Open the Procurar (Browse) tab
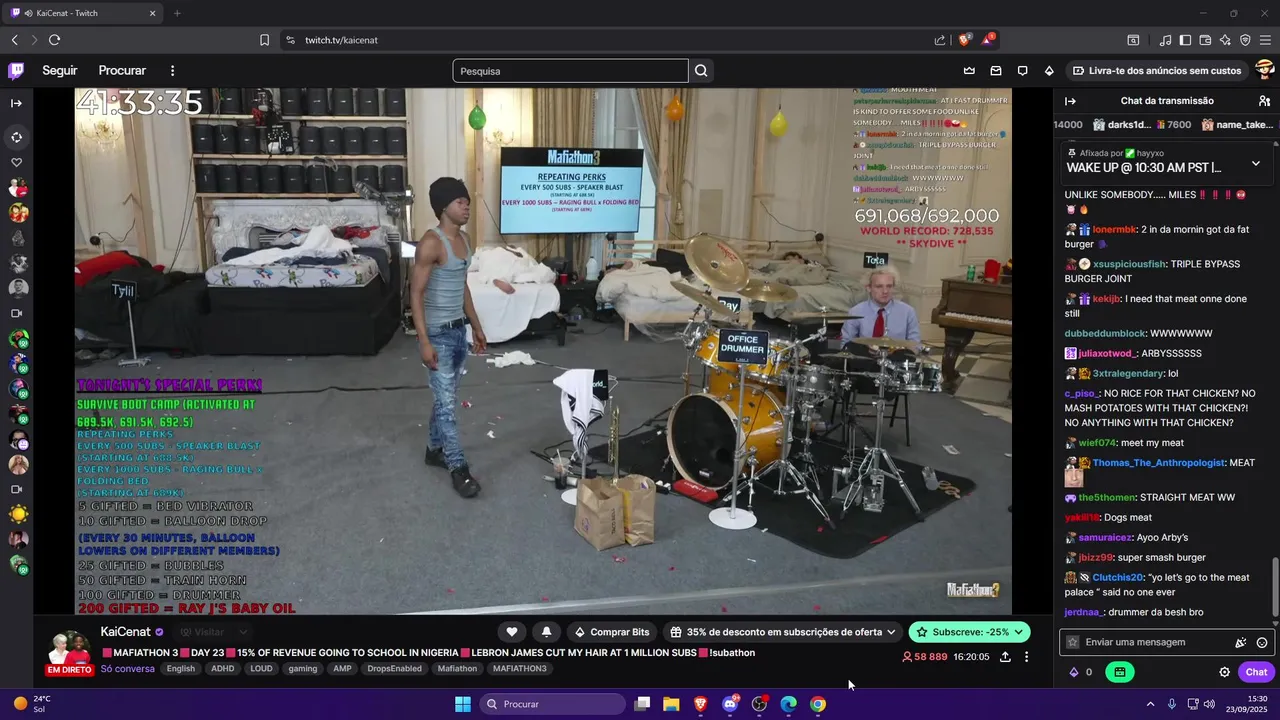This screenshot has width=1280, height=720. (x=122, y=71)
